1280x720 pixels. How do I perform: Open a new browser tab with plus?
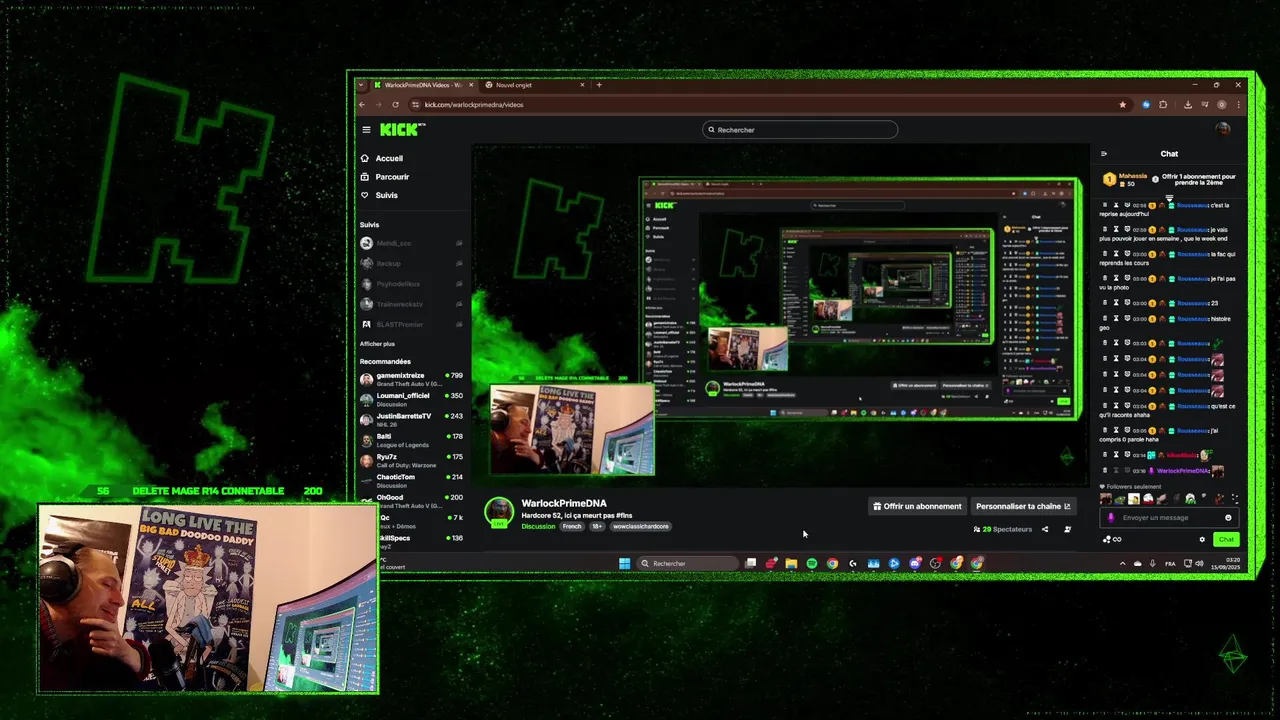click(599, 85)
